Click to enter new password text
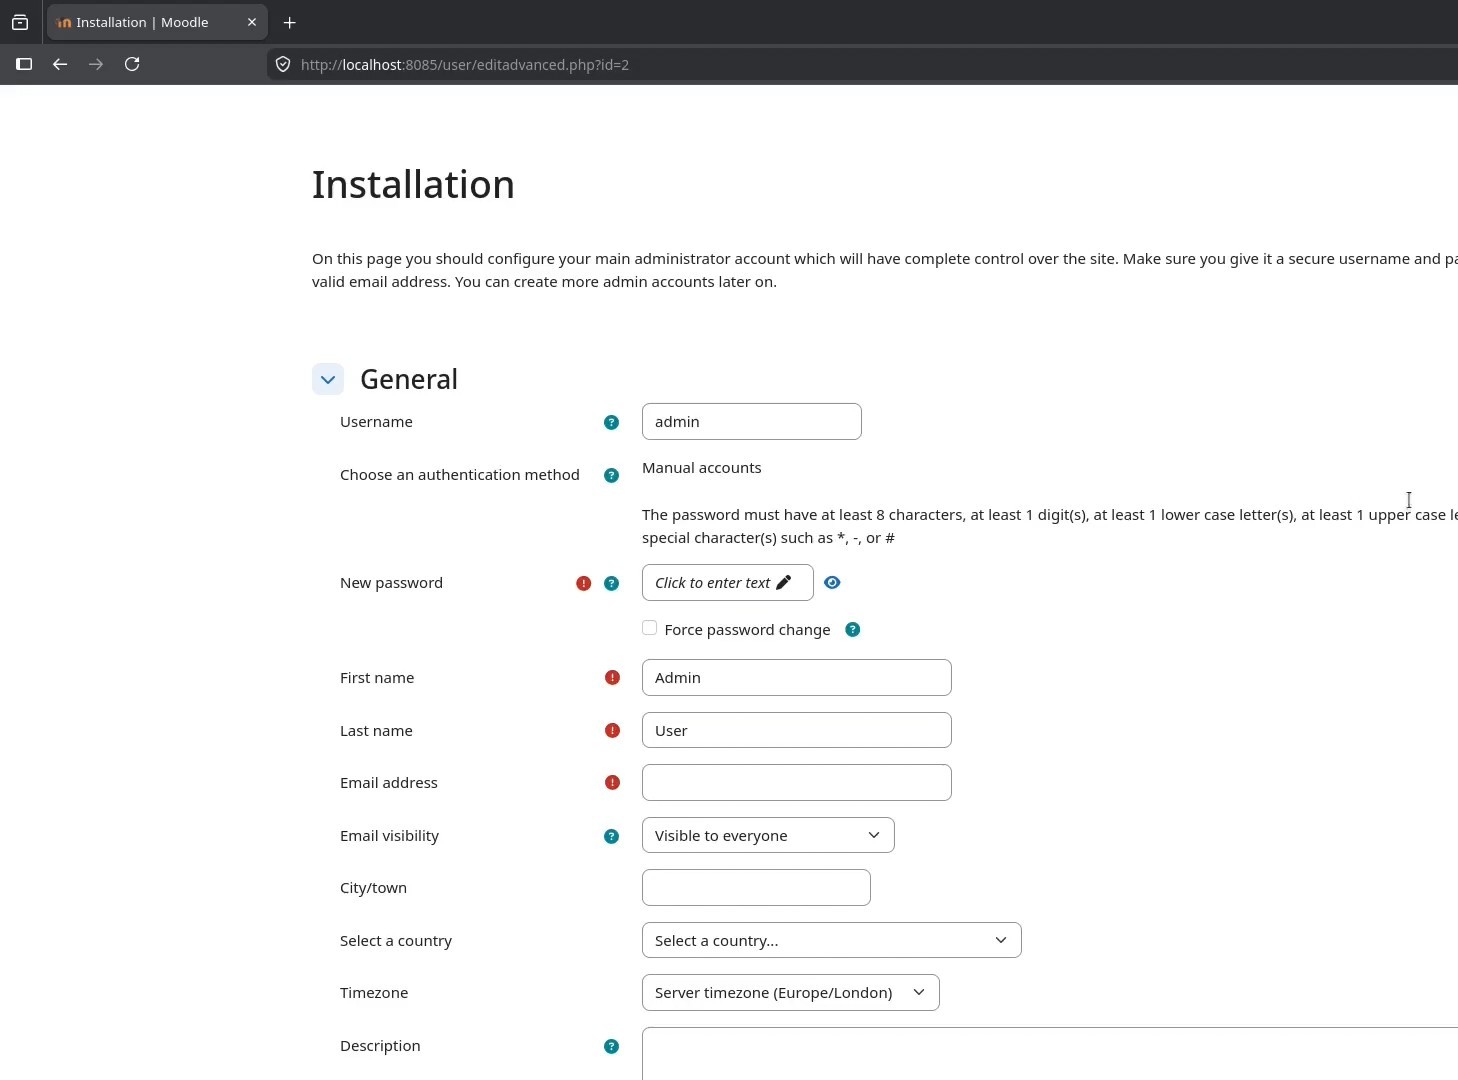This screenshot has width=1458, height=1080. point(727,582)
